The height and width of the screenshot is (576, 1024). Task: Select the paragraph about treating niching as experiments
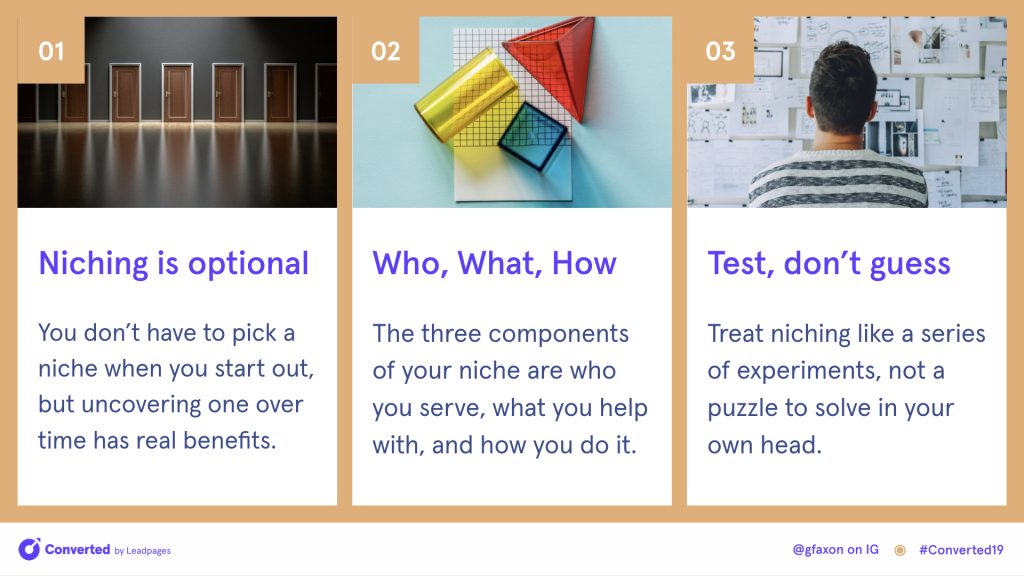click(x=846, y=389)
